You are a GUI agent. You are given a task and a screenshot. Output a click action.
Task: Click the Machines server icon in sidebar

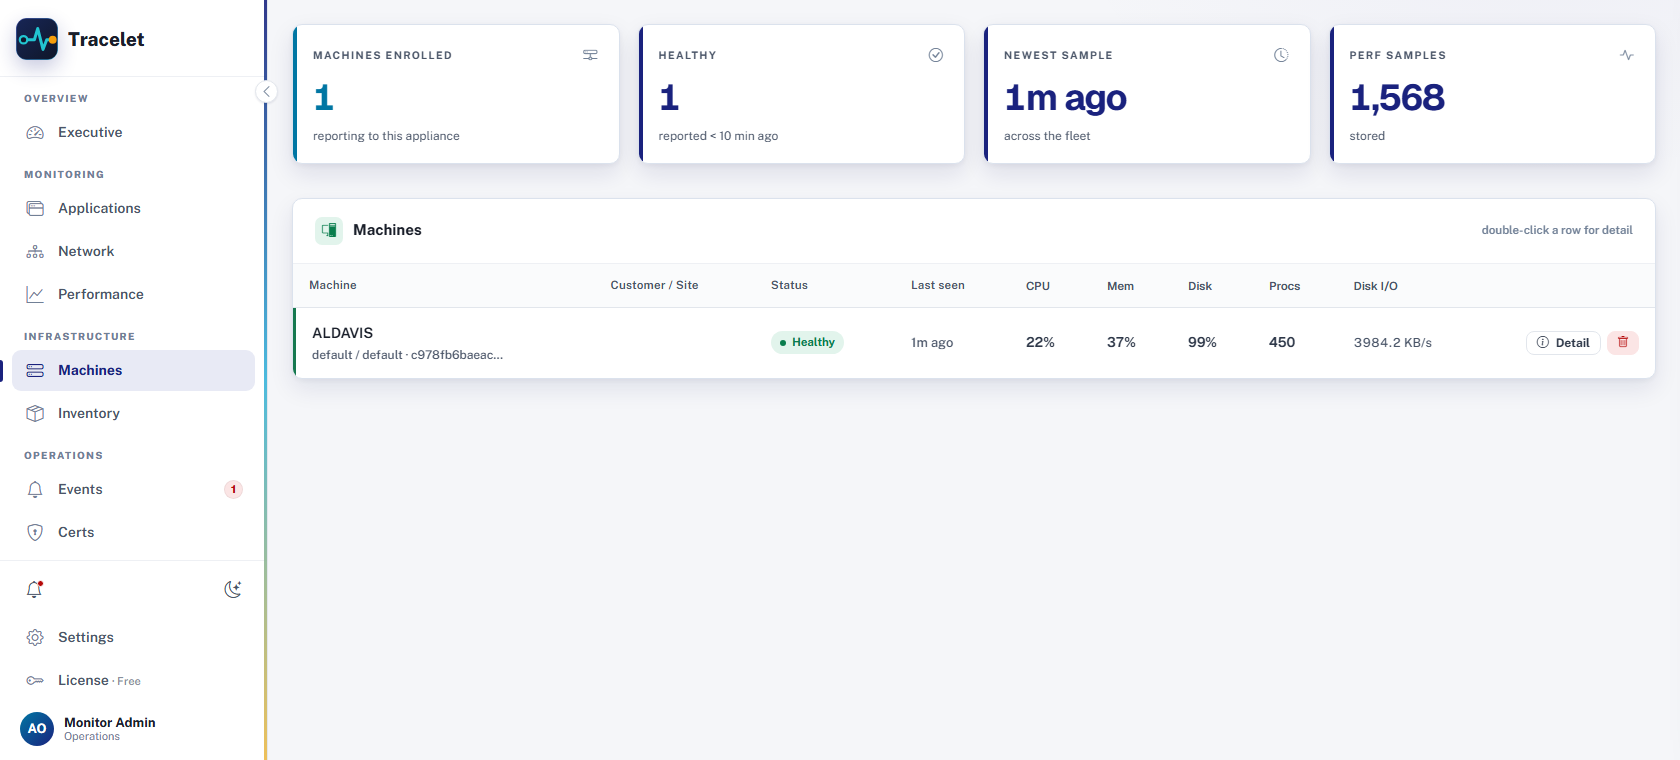[35, 370]
